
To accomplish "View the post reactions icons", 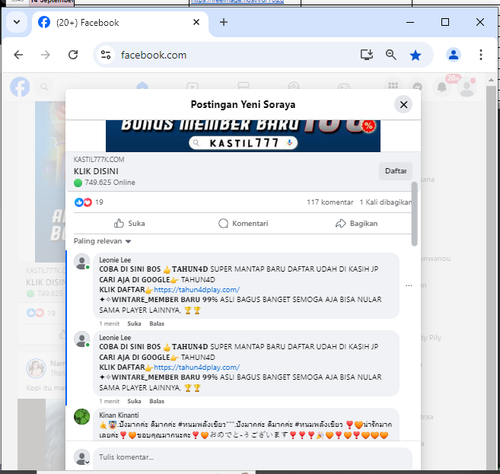I will click(83, 202).
